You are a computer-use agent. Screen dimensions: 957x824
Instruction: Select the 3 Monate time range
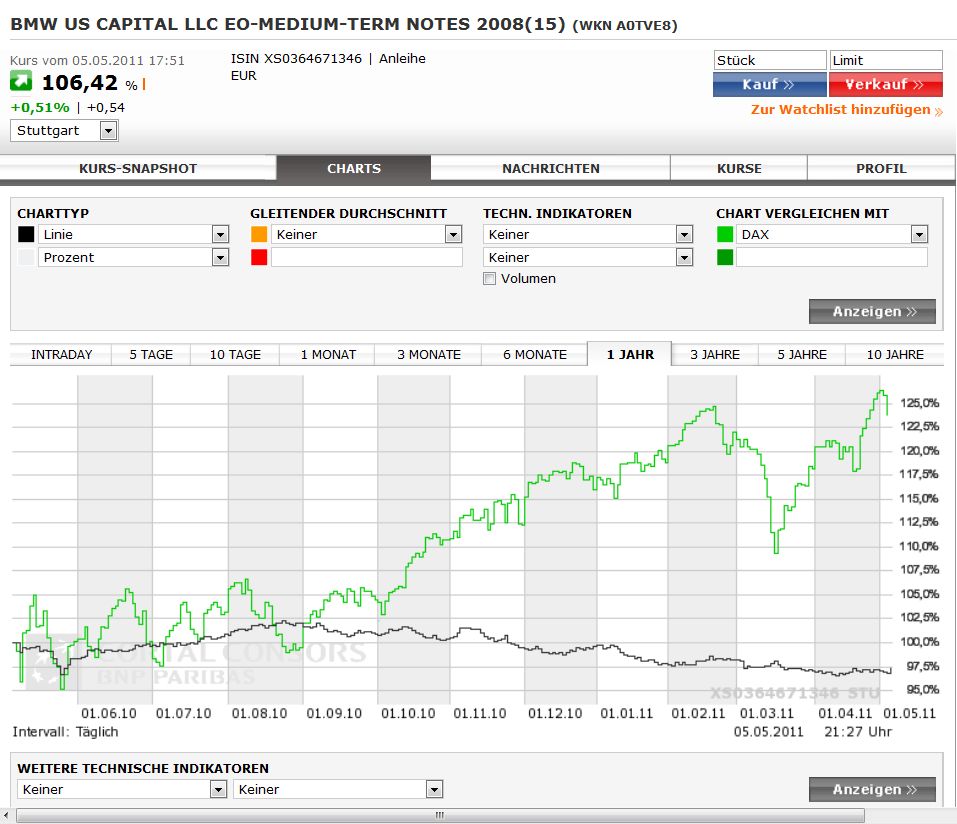[x=428, y=355]
